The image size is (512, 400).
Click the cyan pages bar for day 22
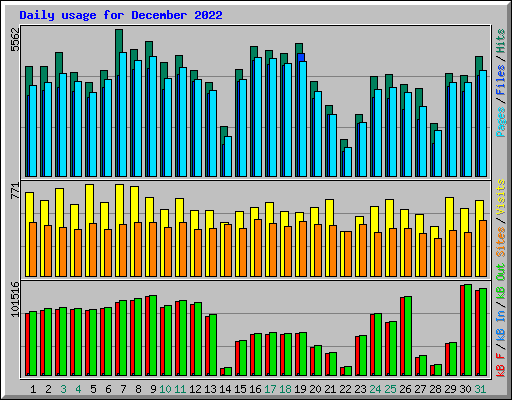[348, 162]
